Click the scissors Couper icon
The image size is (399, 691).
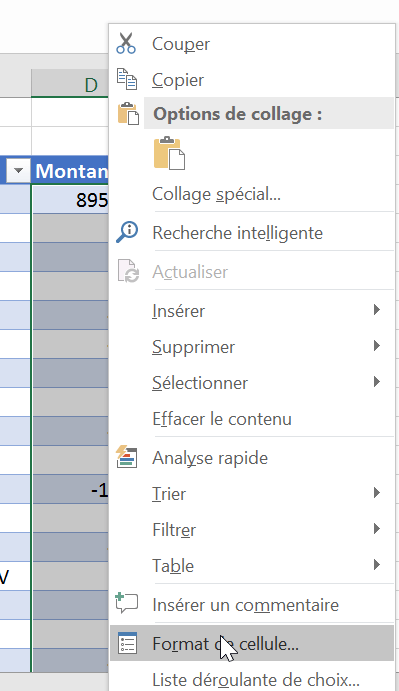(126, 44)
